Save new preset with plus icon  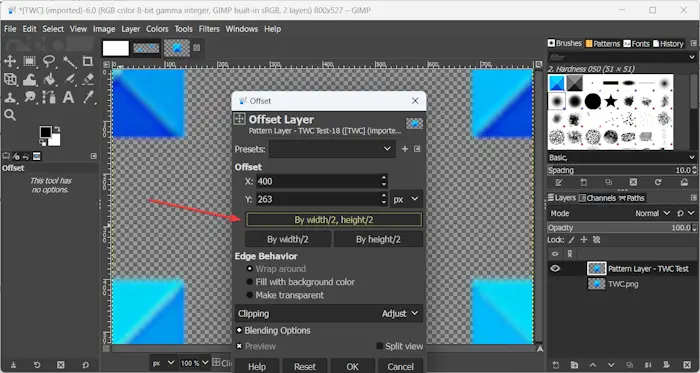[x=405, y=149]
